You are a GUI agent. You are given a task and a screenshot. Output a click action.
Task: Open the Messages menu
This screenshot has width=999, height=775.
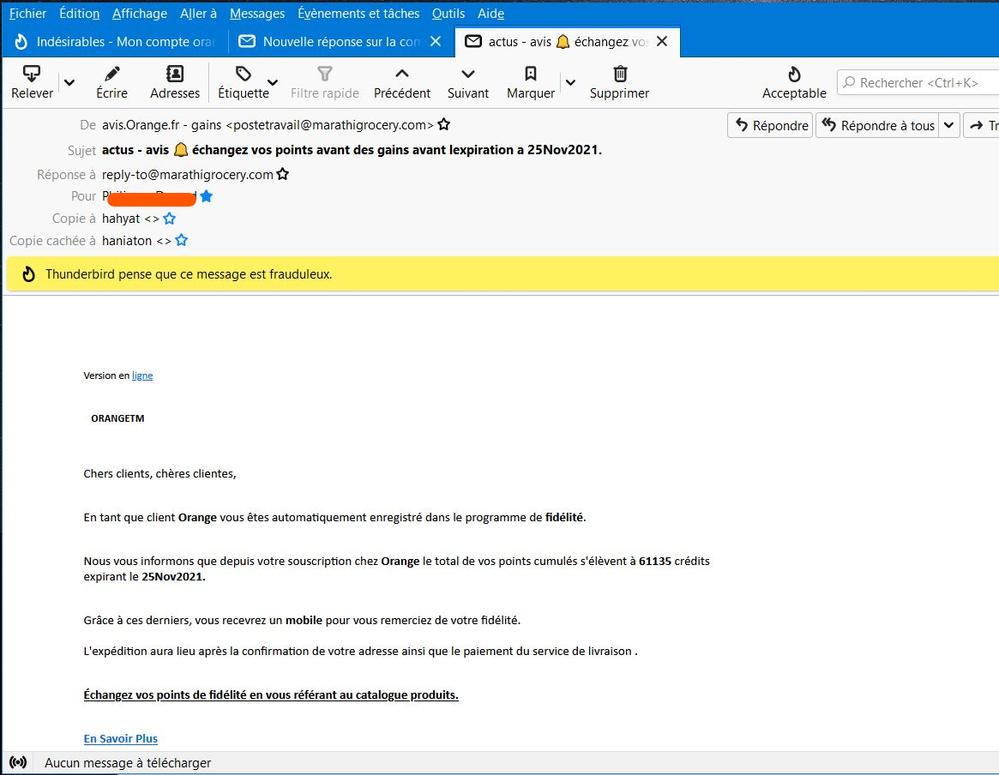(257, 13)
